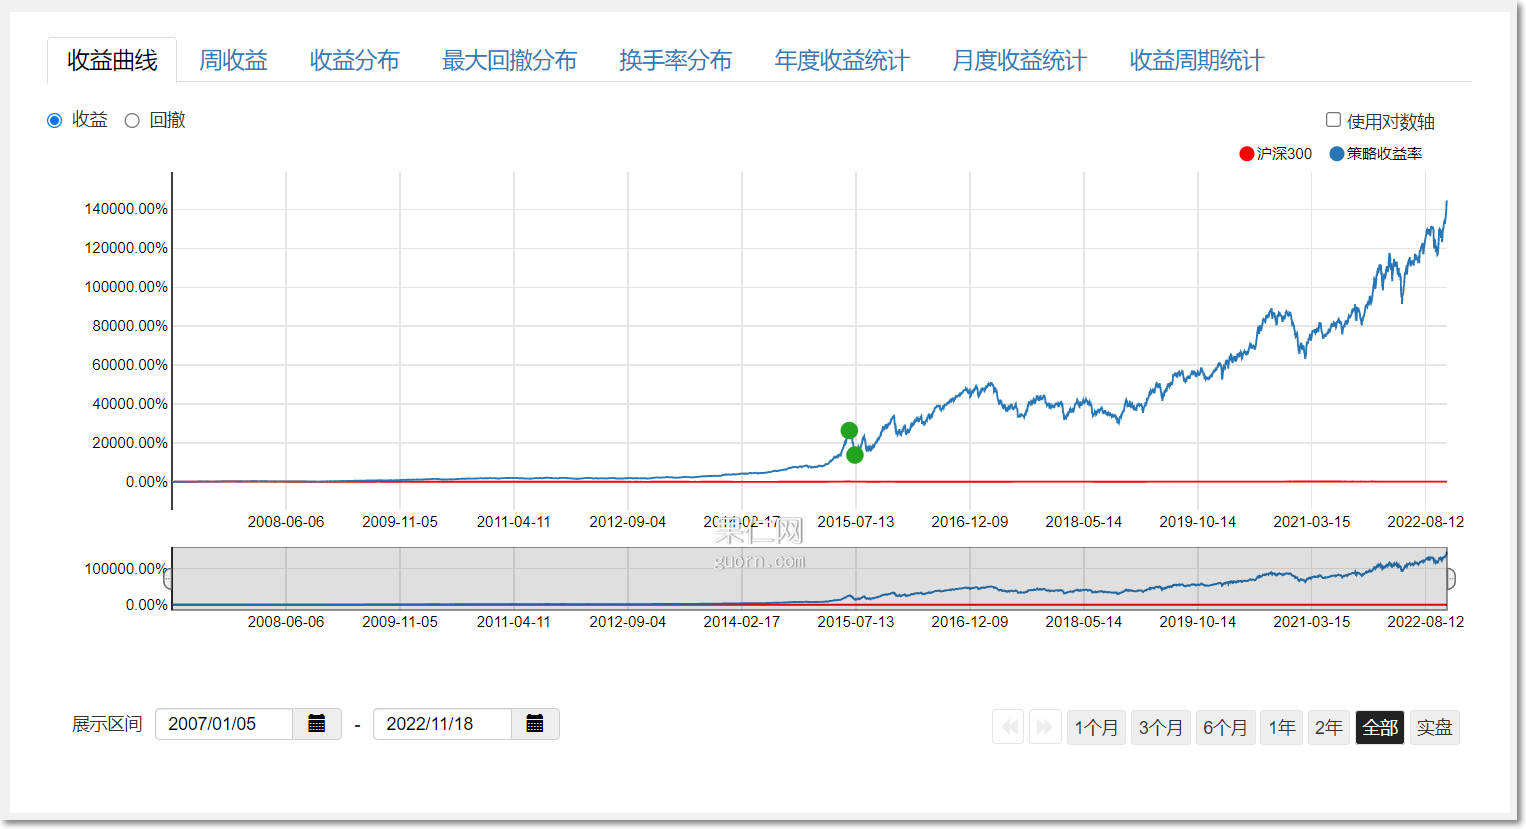
Task: Set range to 1年
Action: click(x=1282, y=727)
